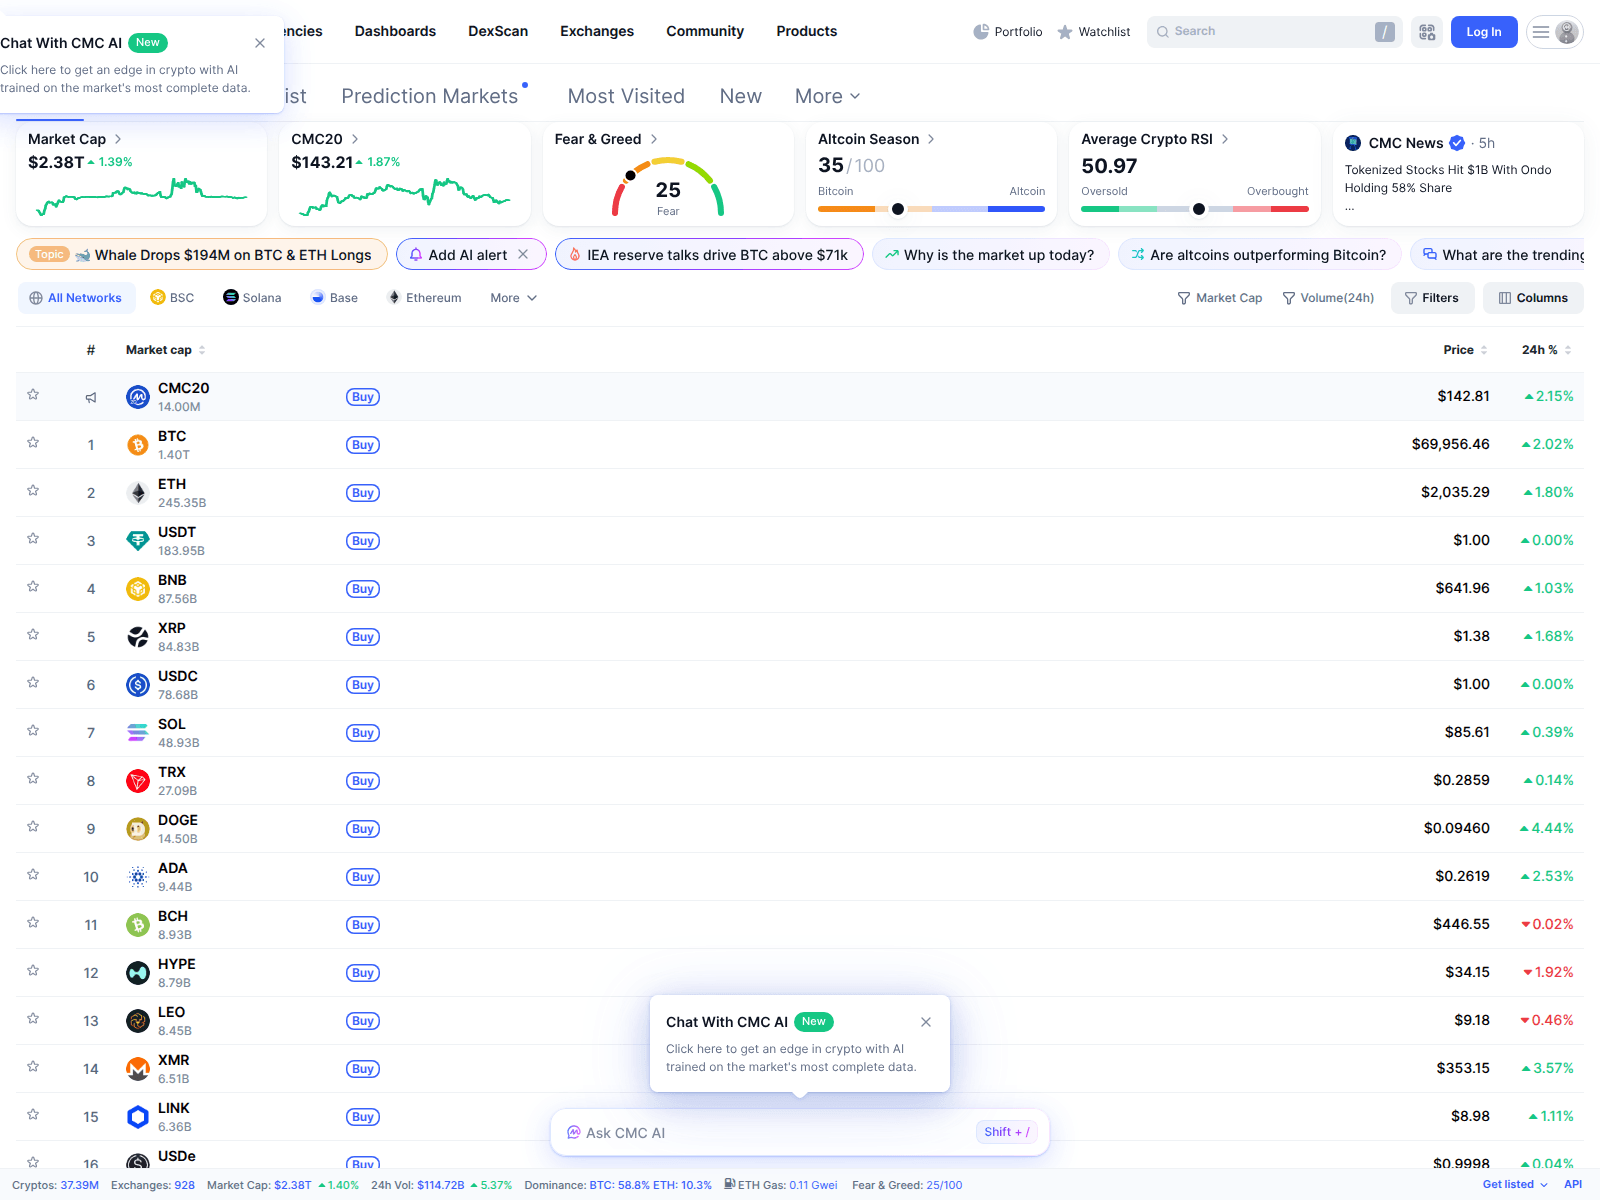Star DOGE to add to watchlist
This screenshot has height=1200, width=1600.
click(x=33, y=827)
